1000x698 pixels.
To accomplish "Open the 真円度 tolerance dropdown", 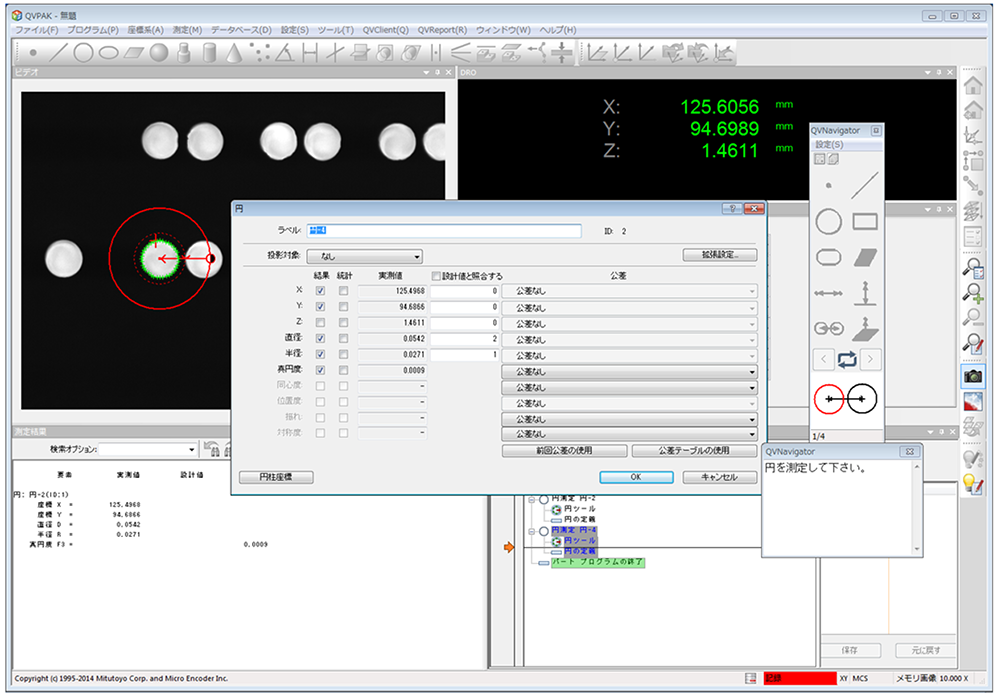I will (x=629, y=371).
